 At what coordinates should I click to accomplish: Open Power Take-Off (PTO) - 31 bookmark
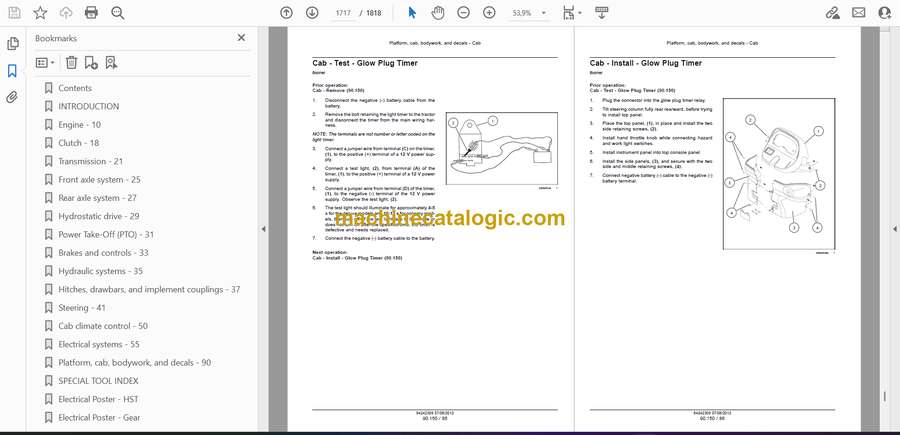106,235
